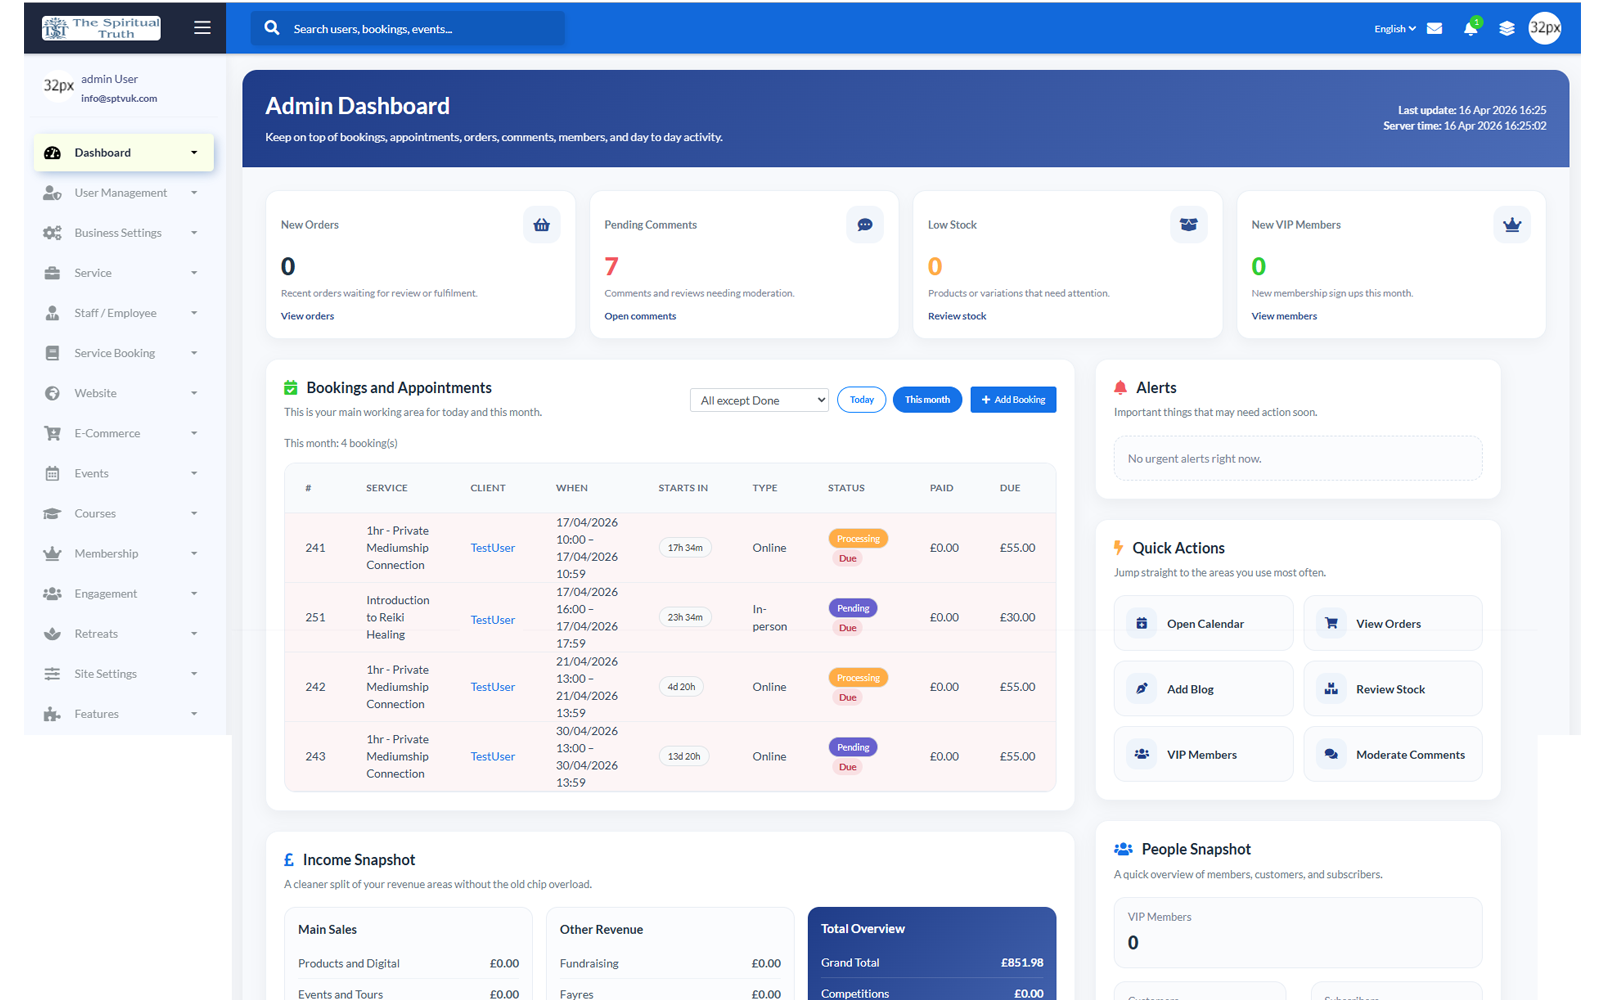This screenshot has width=1600, height=1000.
Task: Open the Dashboard sidebar menu item
Action: pos(103,152)
